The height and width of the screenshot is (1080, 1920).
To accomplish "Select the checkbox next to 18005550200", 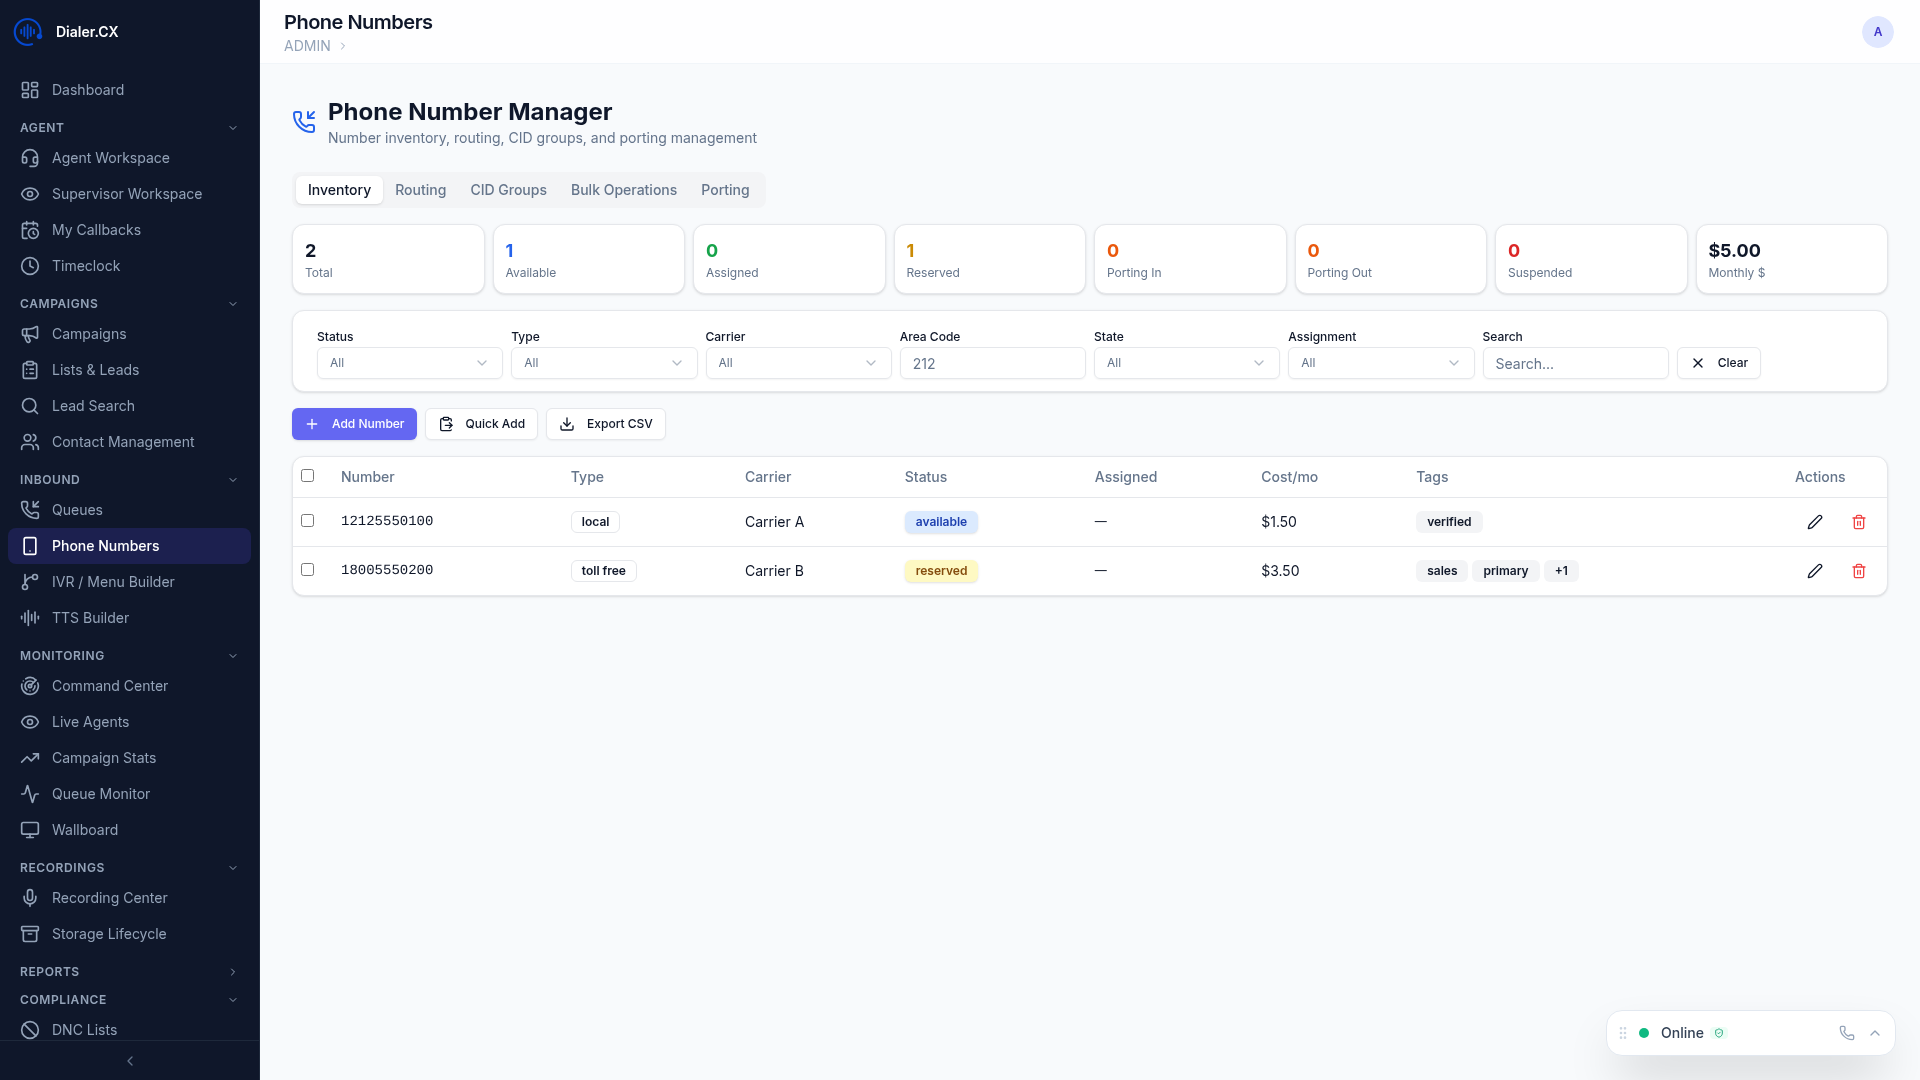I will pos(307,570).
